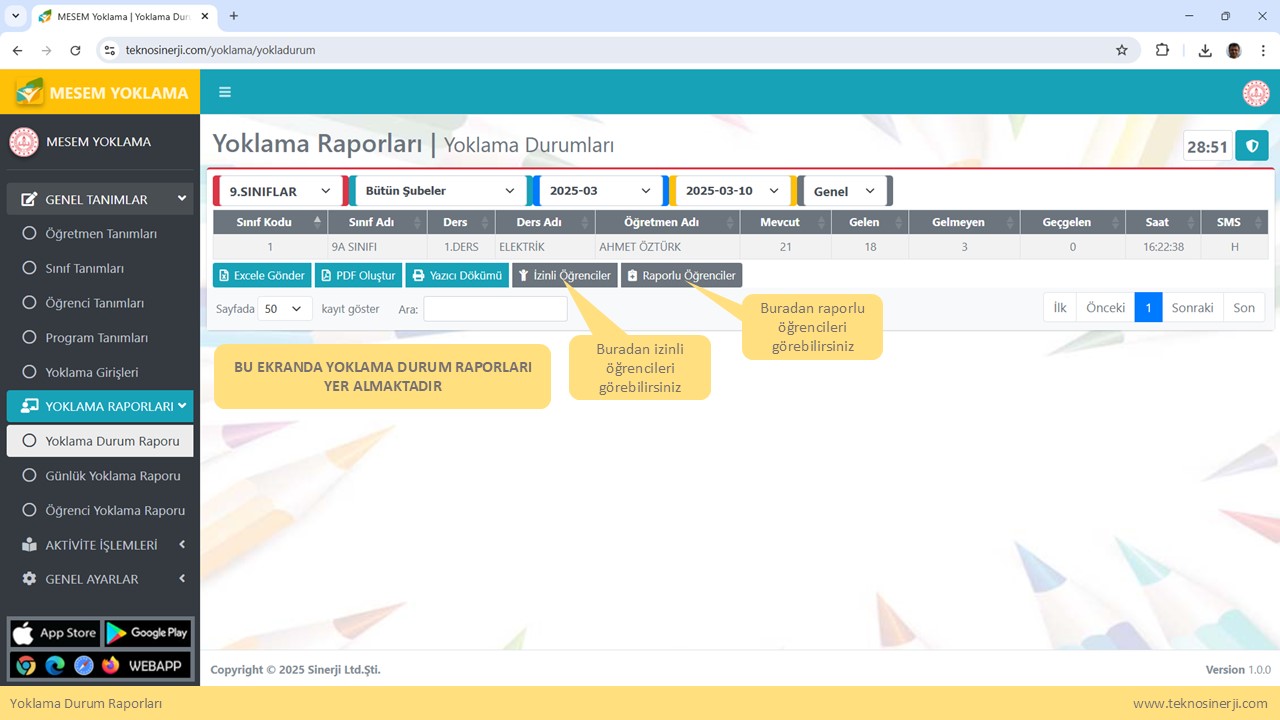
Task: Click the shield icon next to timer
Action: coord(1251,146)
